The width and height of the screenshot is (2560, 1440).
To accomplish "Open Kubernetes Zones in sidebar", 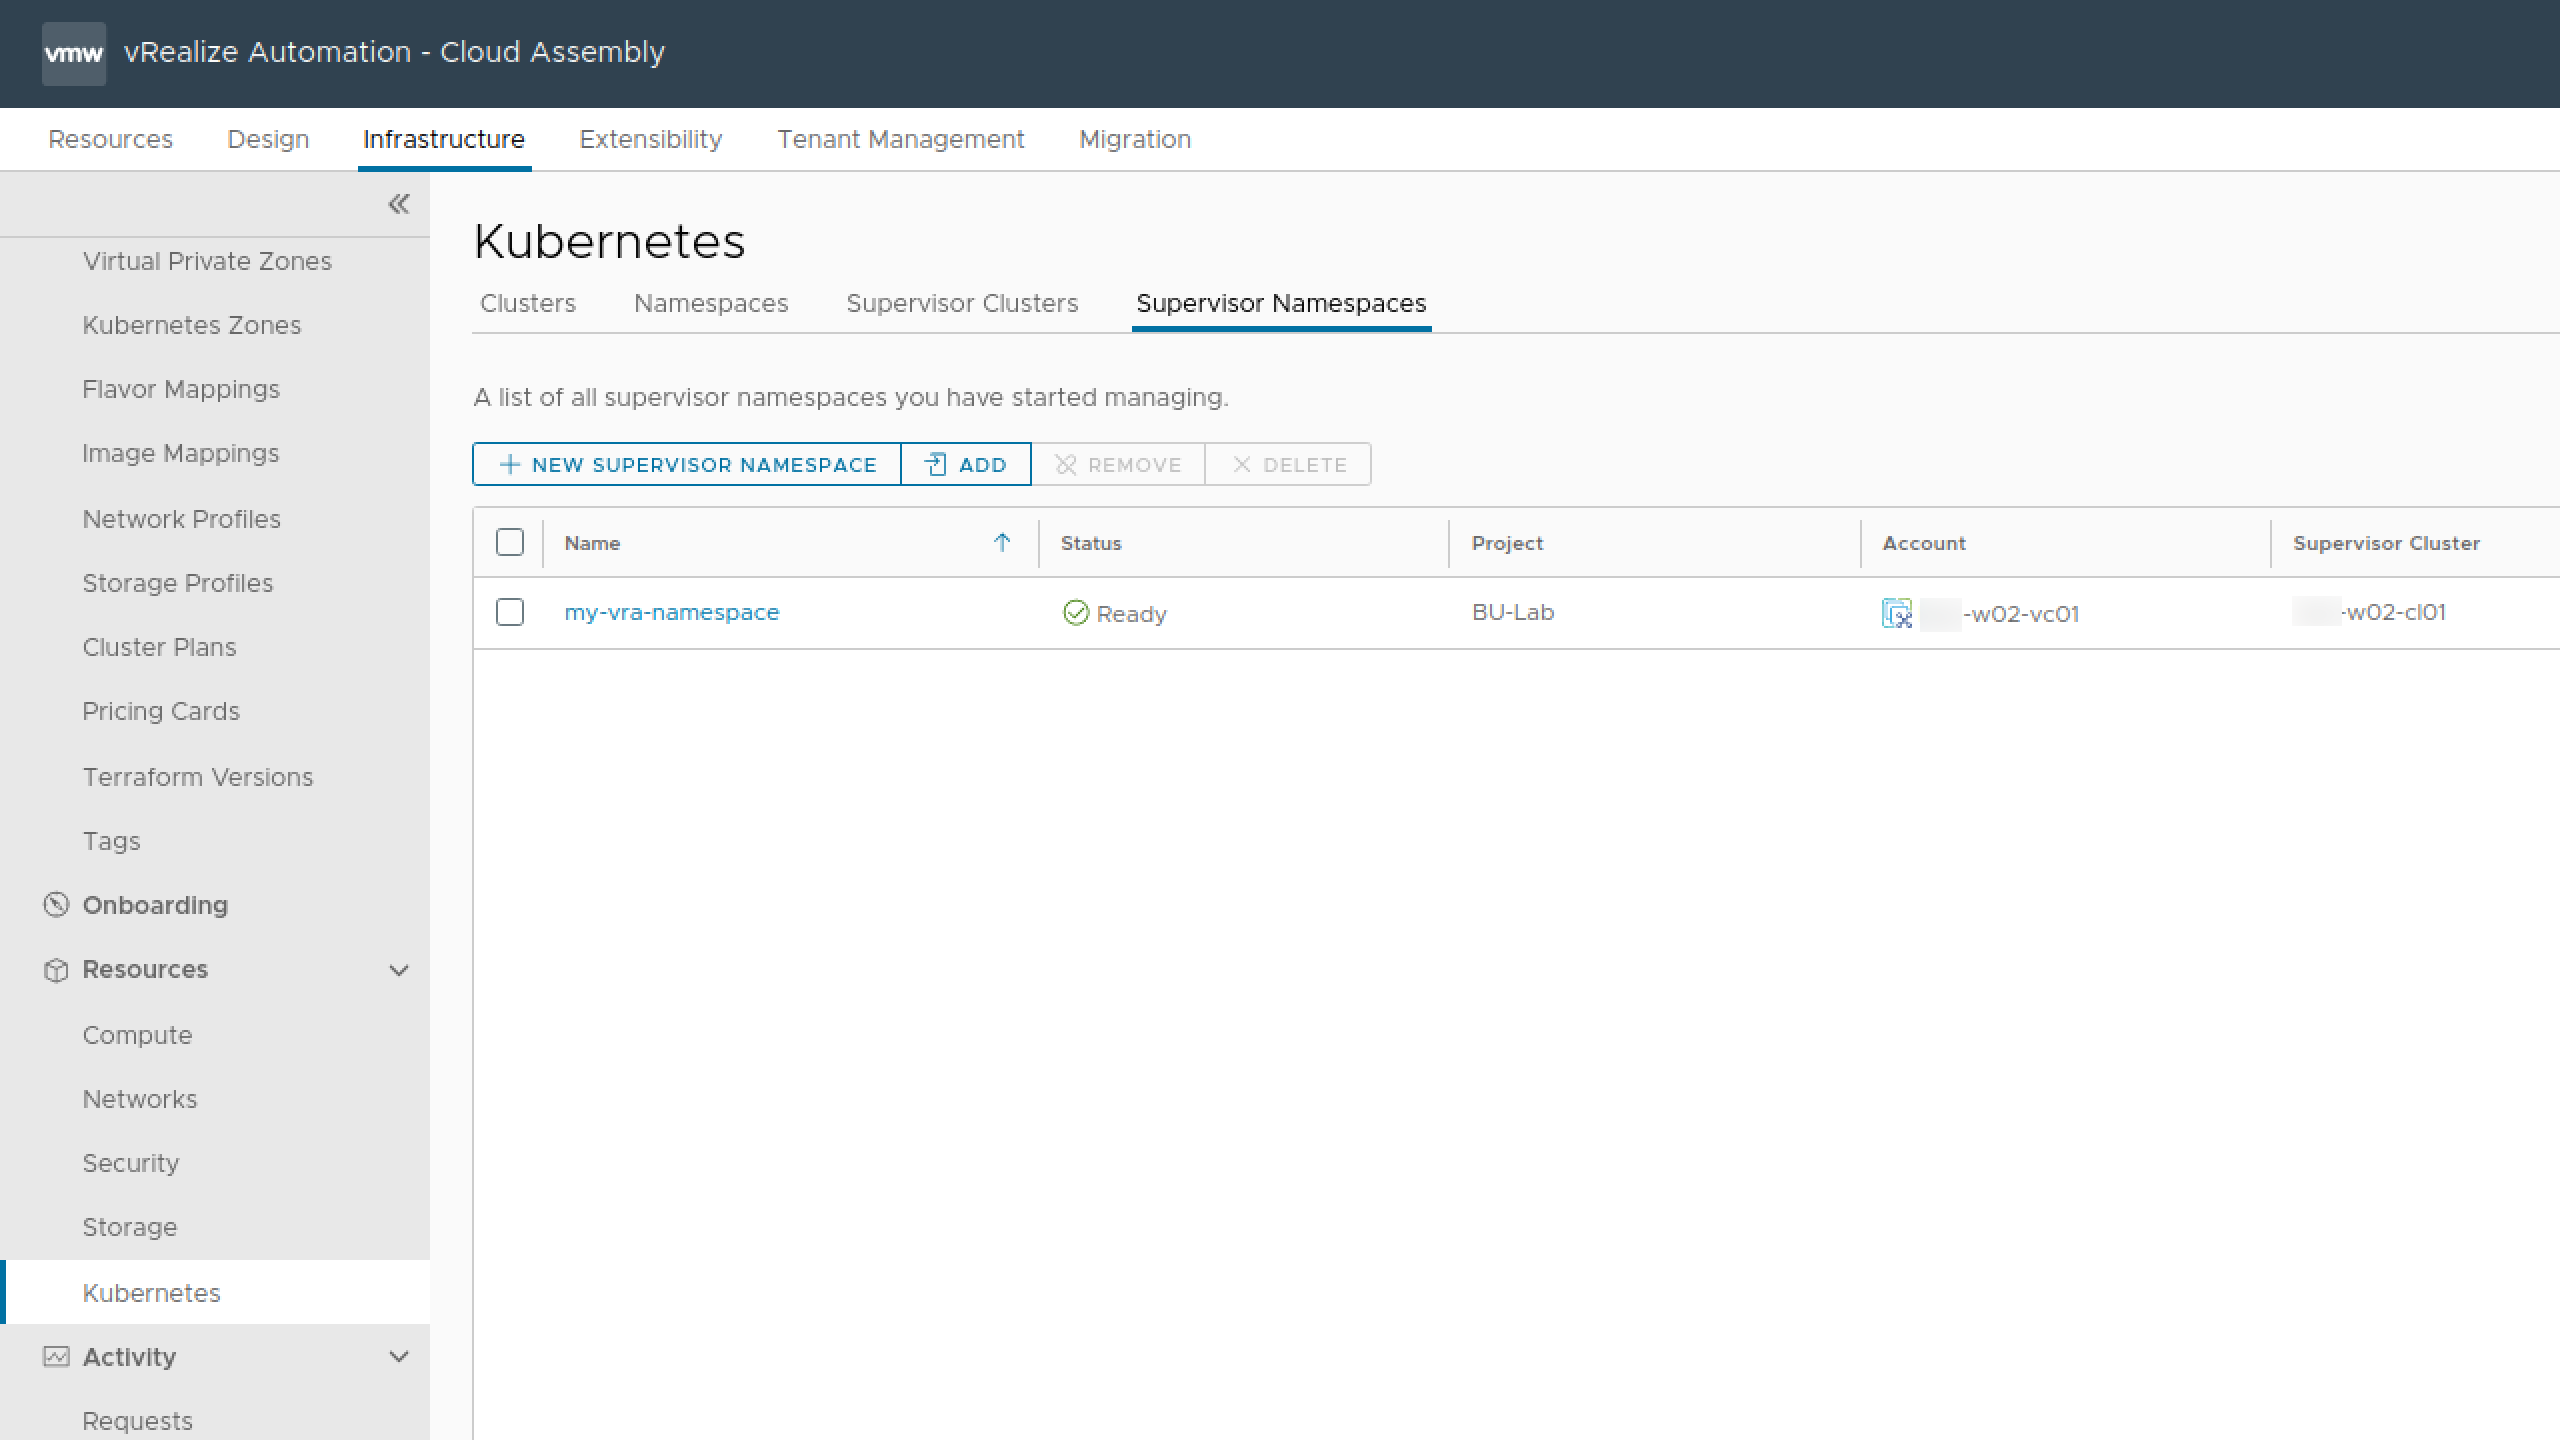I will 192,325.
